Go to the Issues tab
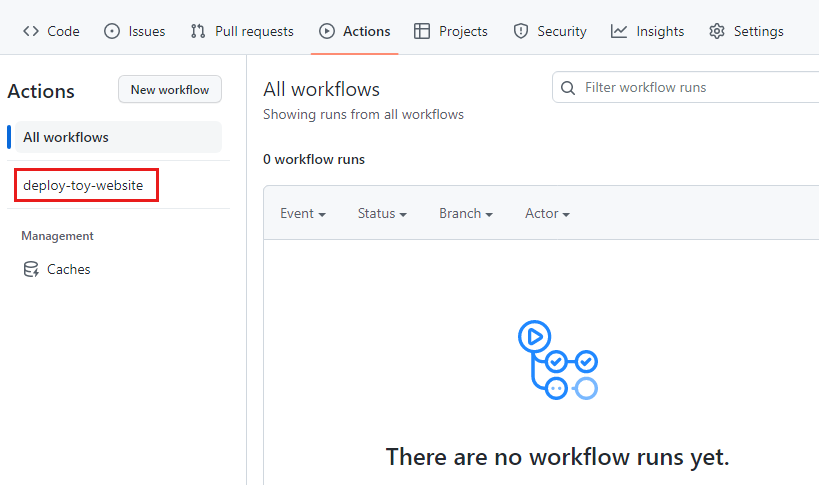 135,31
